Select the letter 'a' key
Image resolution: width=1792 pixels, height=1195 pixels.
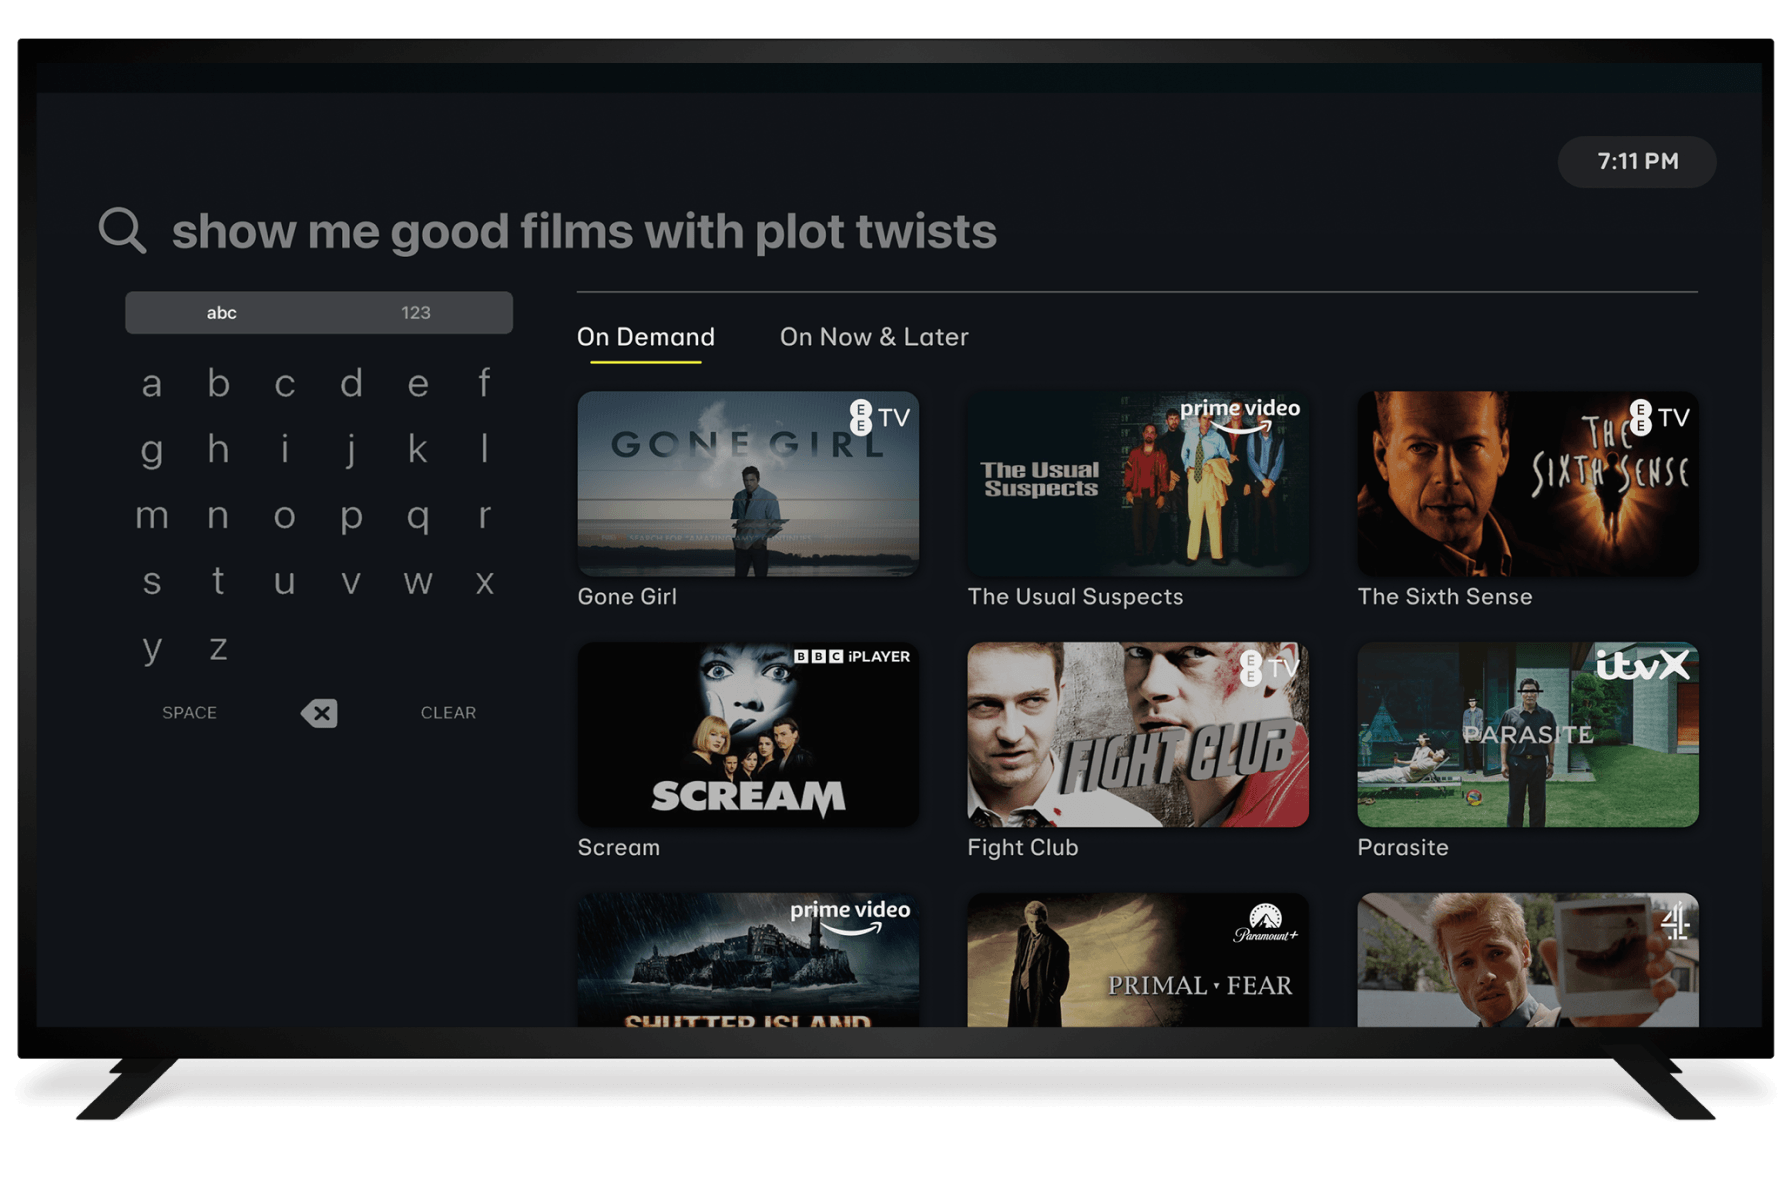click(152, 384)
